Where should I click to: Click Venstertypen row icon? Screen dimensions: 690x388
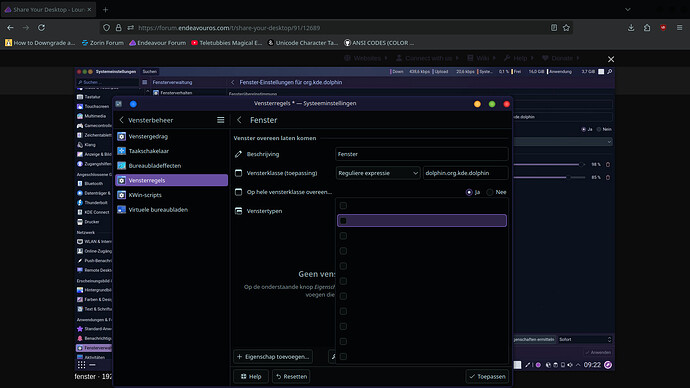pos(239,211)
